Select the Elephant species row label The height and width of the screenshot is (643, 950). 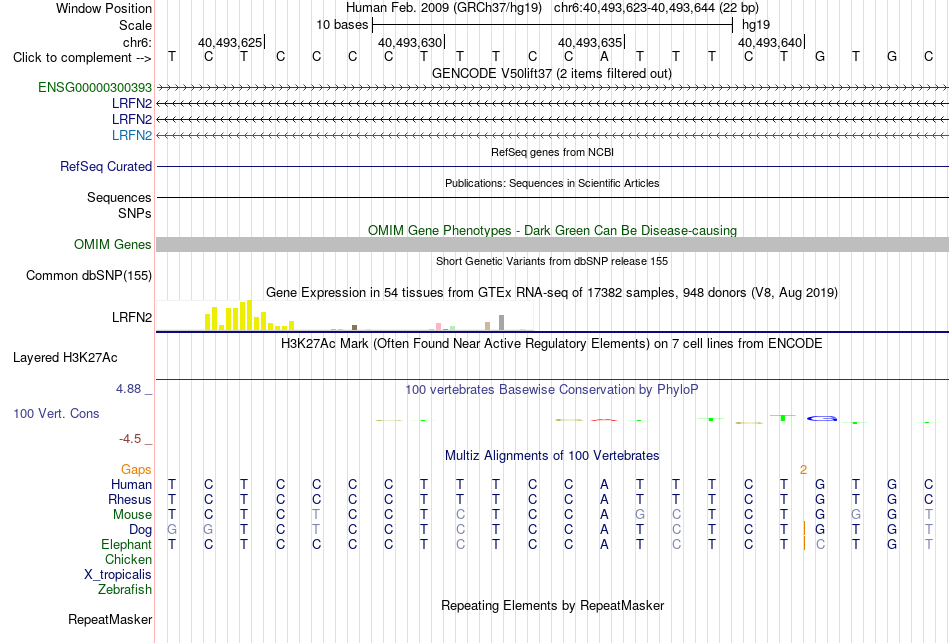127,544
